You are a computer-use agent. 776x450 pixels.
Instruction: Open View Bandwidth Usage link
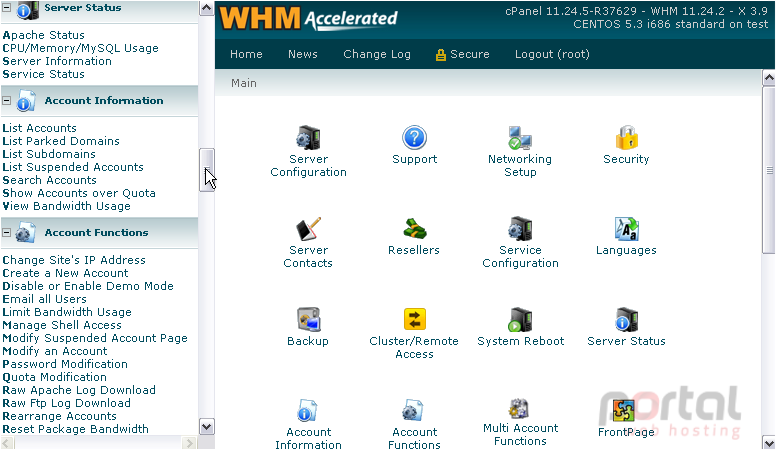tap(67, 206)
